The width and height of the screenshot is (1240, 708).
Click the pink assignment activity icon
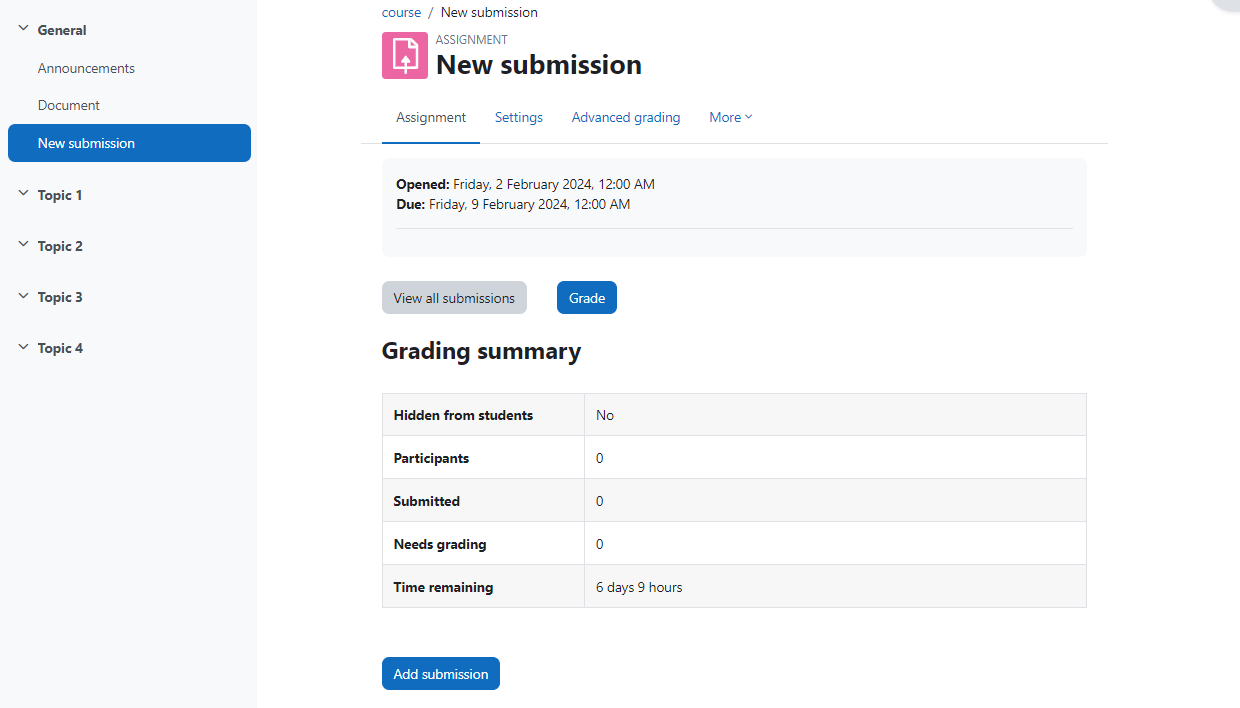pyautogui.click(x=404, y=55)
